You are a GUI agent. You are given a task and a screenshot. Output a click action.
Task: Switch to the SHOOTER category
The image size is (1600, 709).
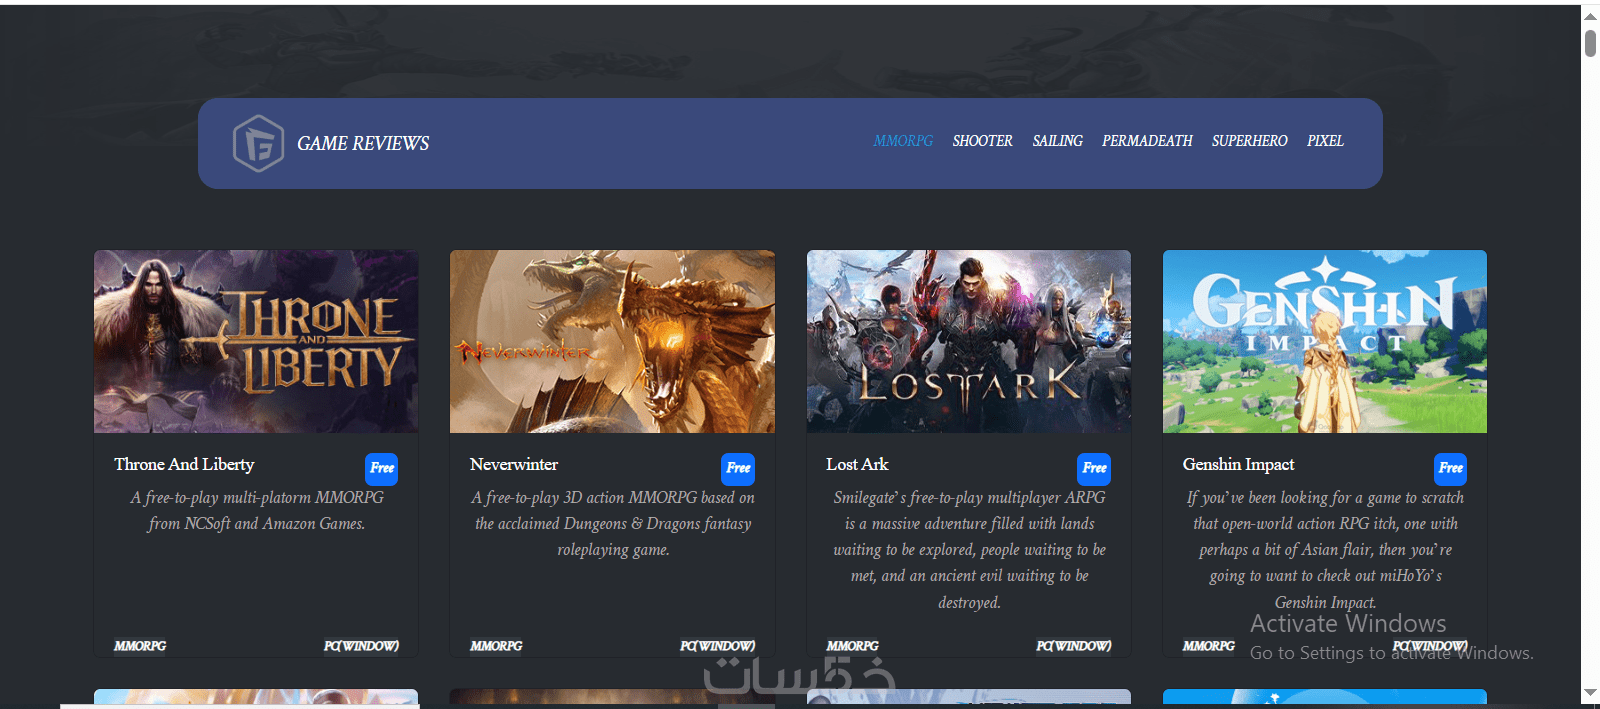(982, 141)
